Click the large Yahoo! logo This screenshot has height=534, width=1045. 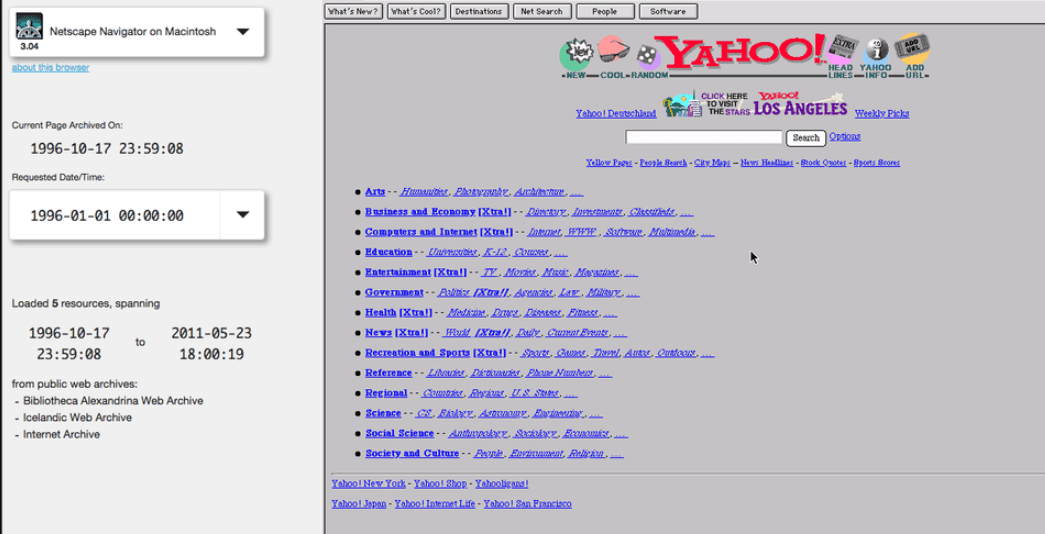743,52
